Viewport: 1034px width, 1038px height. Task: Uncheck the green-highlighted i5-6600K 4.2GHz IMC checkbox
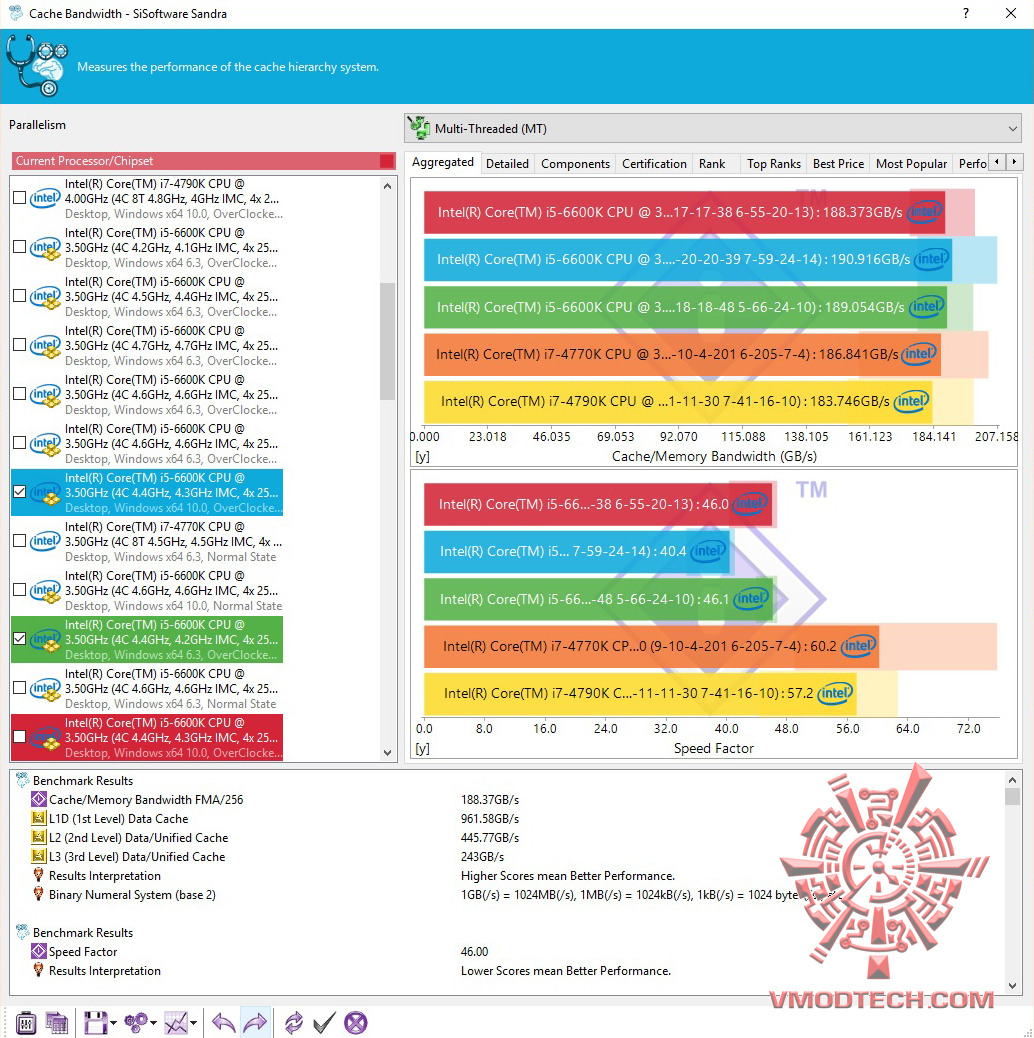point(20,639)
